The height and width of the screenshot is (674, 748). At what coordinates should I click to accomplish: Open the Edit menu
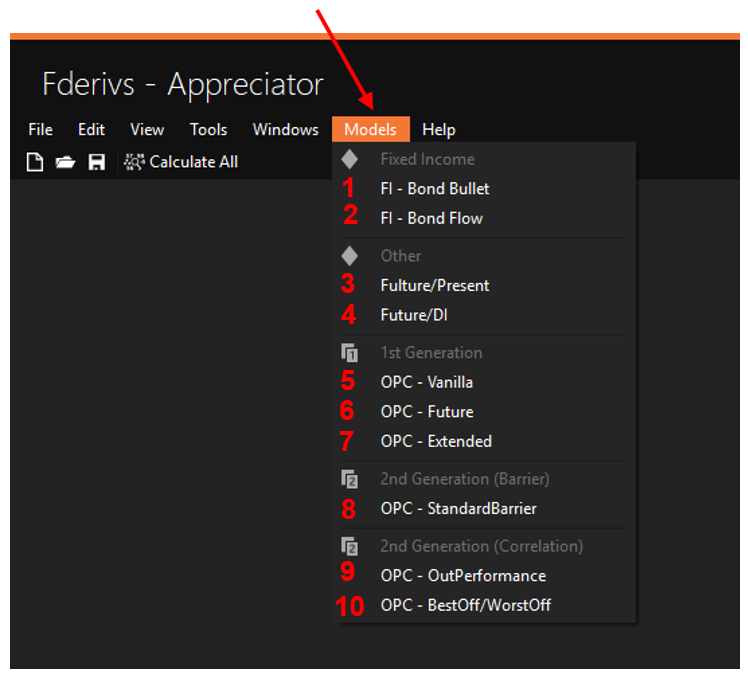coord(91,130)
